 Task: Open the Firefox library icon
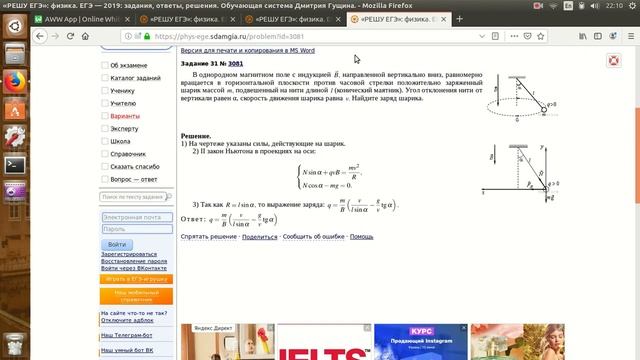(583, 36)
